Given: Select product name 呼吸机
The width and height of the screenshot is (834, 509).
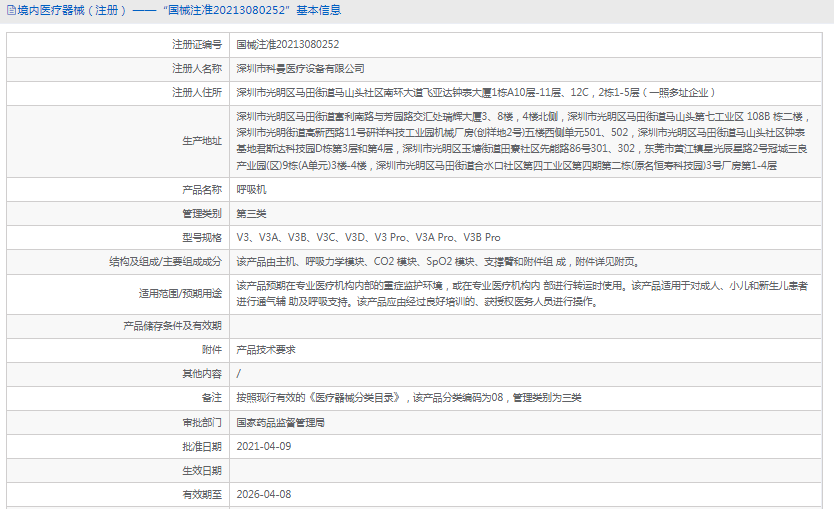Looking at the screenshot, I should tap(252, 189).
